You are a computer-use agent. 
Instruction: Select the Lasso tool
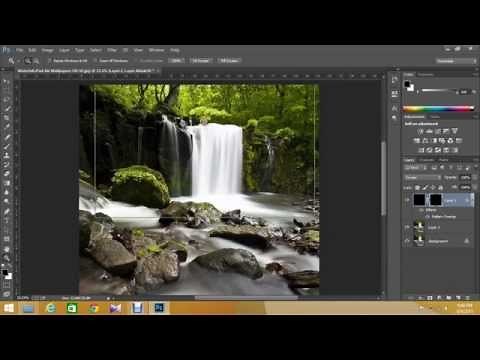tap(6, 99)
